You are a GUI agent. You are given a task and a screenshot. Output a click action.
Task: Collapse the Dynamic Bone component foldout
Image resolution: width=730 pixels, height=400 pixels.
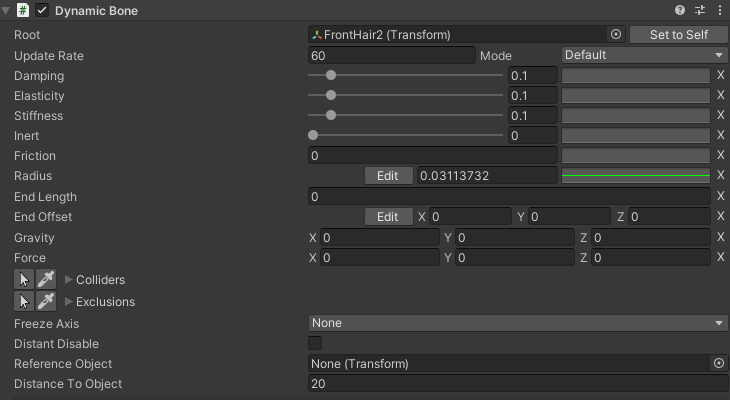6,10
